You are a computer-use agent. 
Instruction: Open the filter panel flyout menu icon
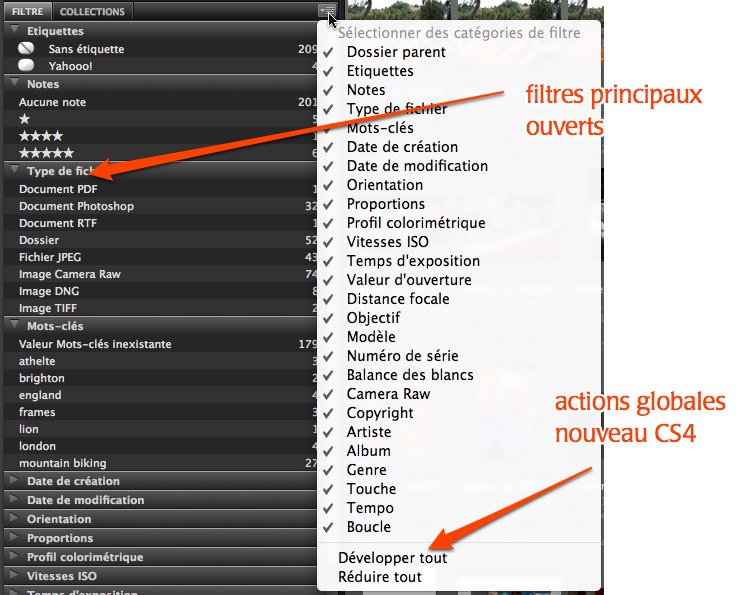[326, 11]
